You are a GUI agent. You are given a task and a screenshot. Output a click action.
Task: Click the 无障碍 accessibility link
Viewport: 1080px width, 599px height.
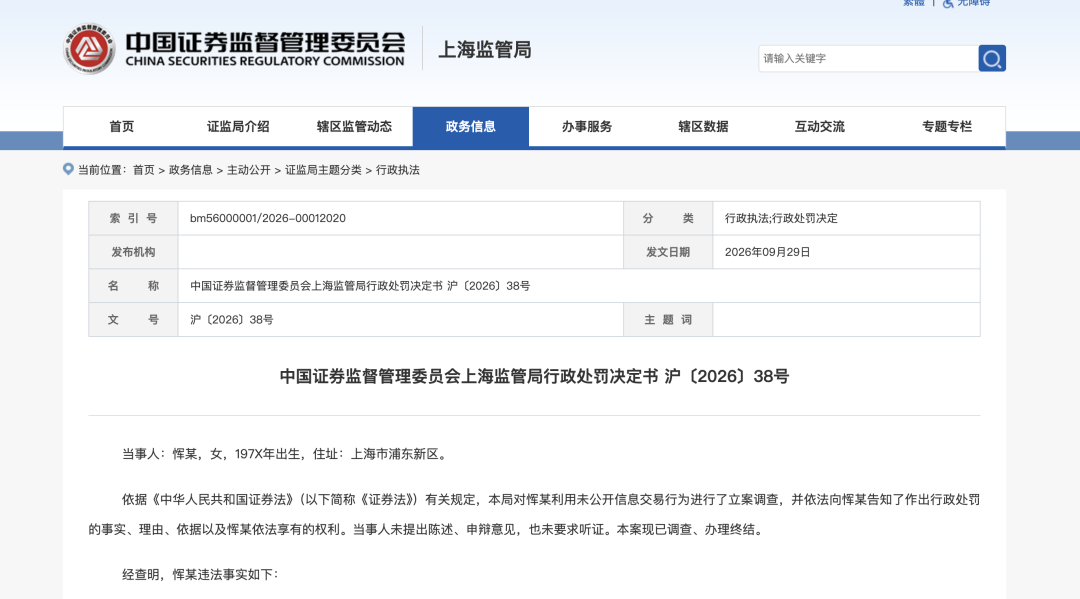click(x=973, y=3)
